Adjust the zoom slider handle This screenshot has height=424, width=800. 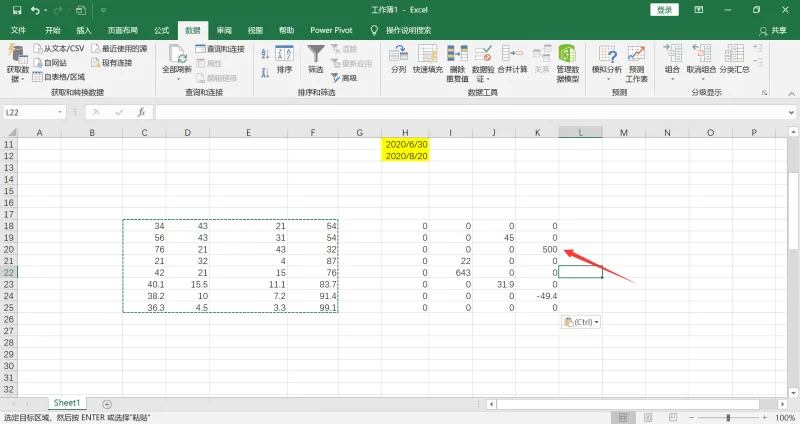pos(728,418)
